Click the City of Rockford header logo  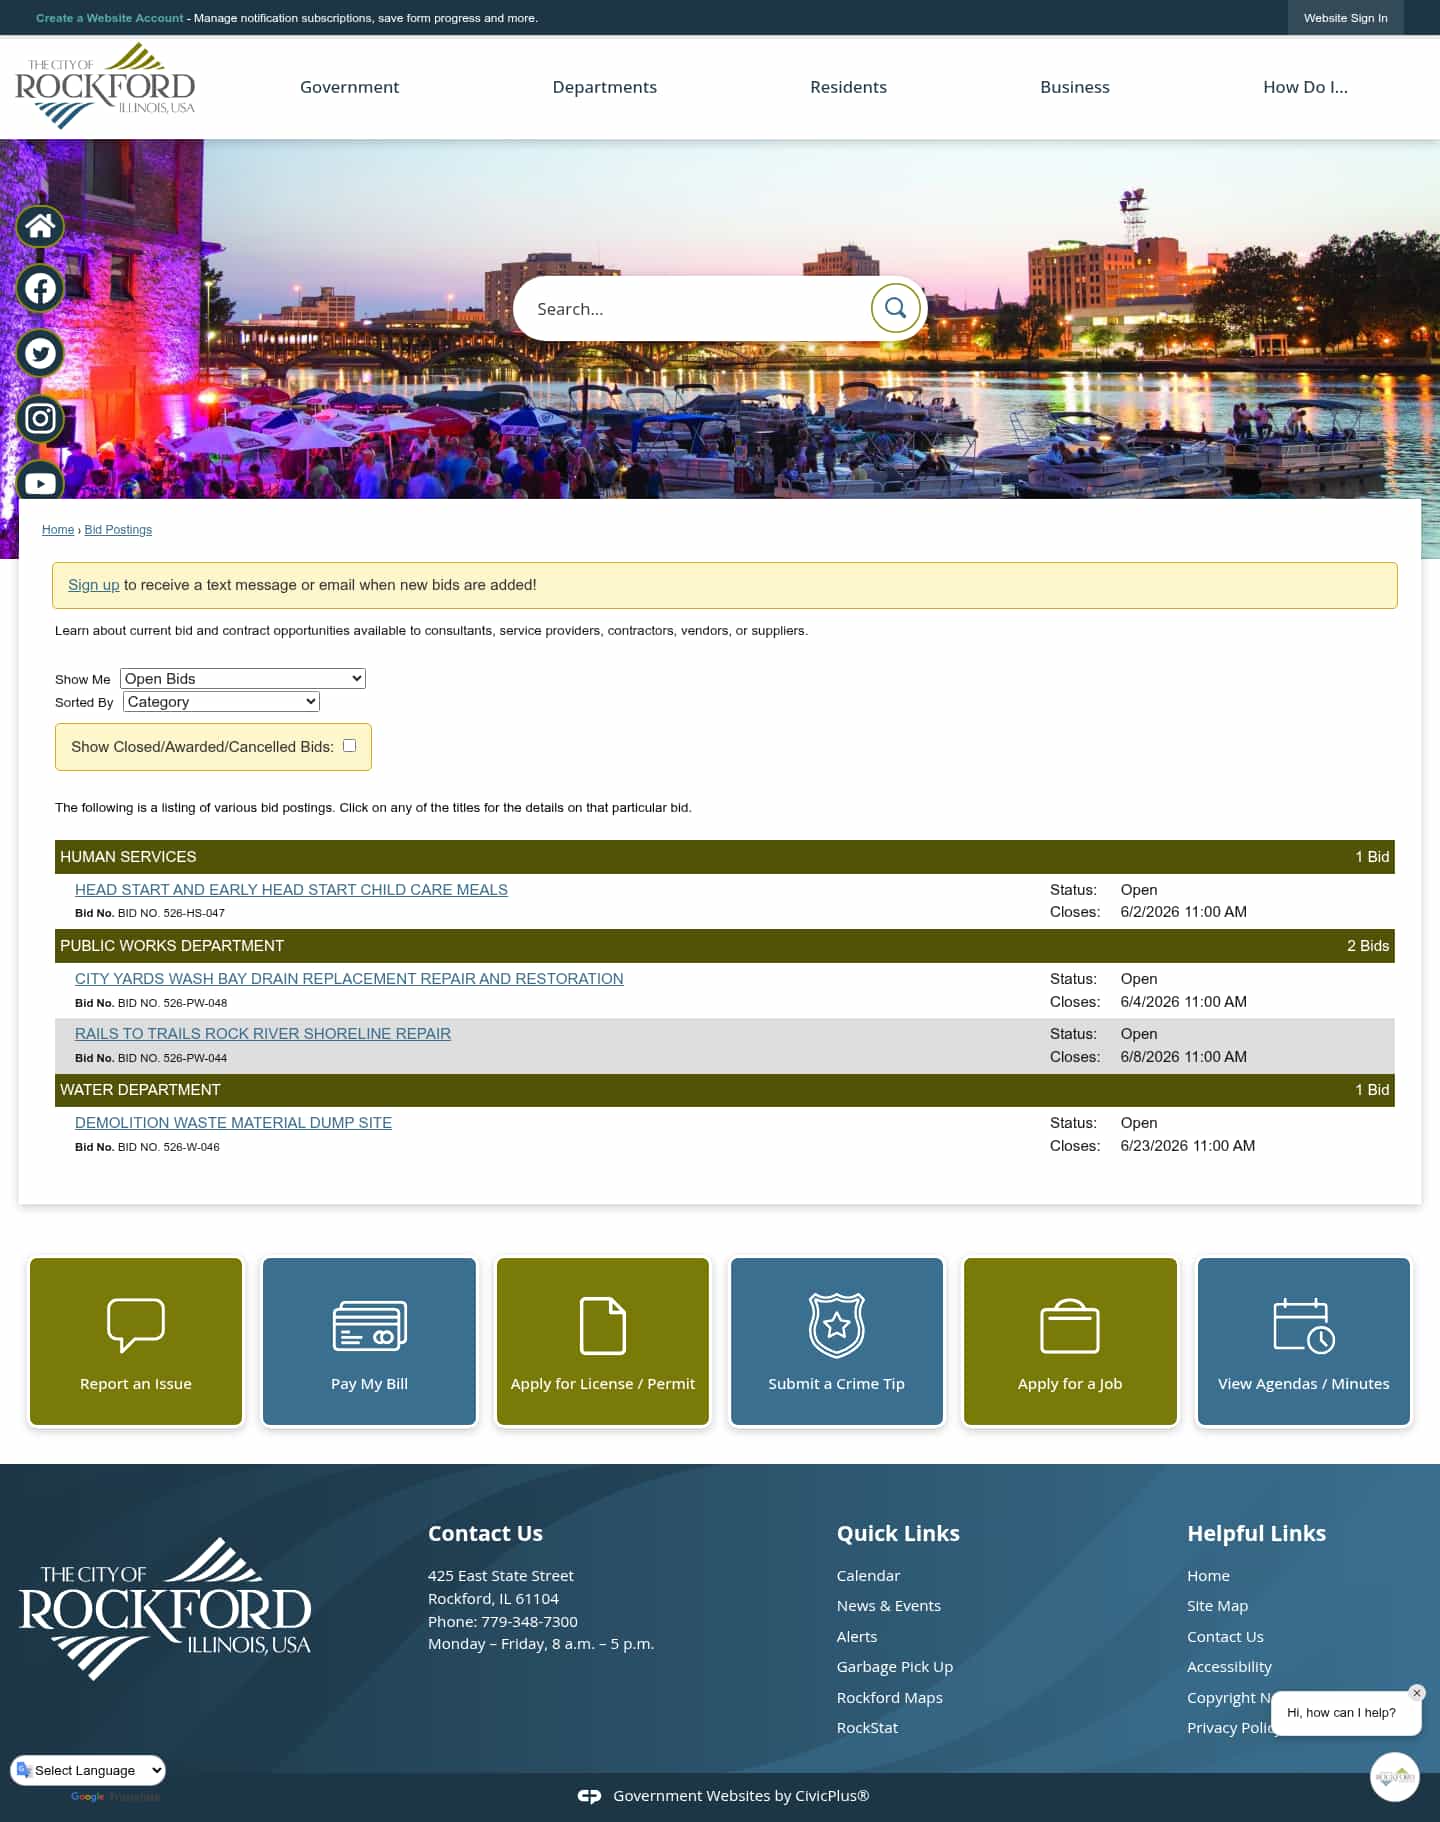point(105,86)
